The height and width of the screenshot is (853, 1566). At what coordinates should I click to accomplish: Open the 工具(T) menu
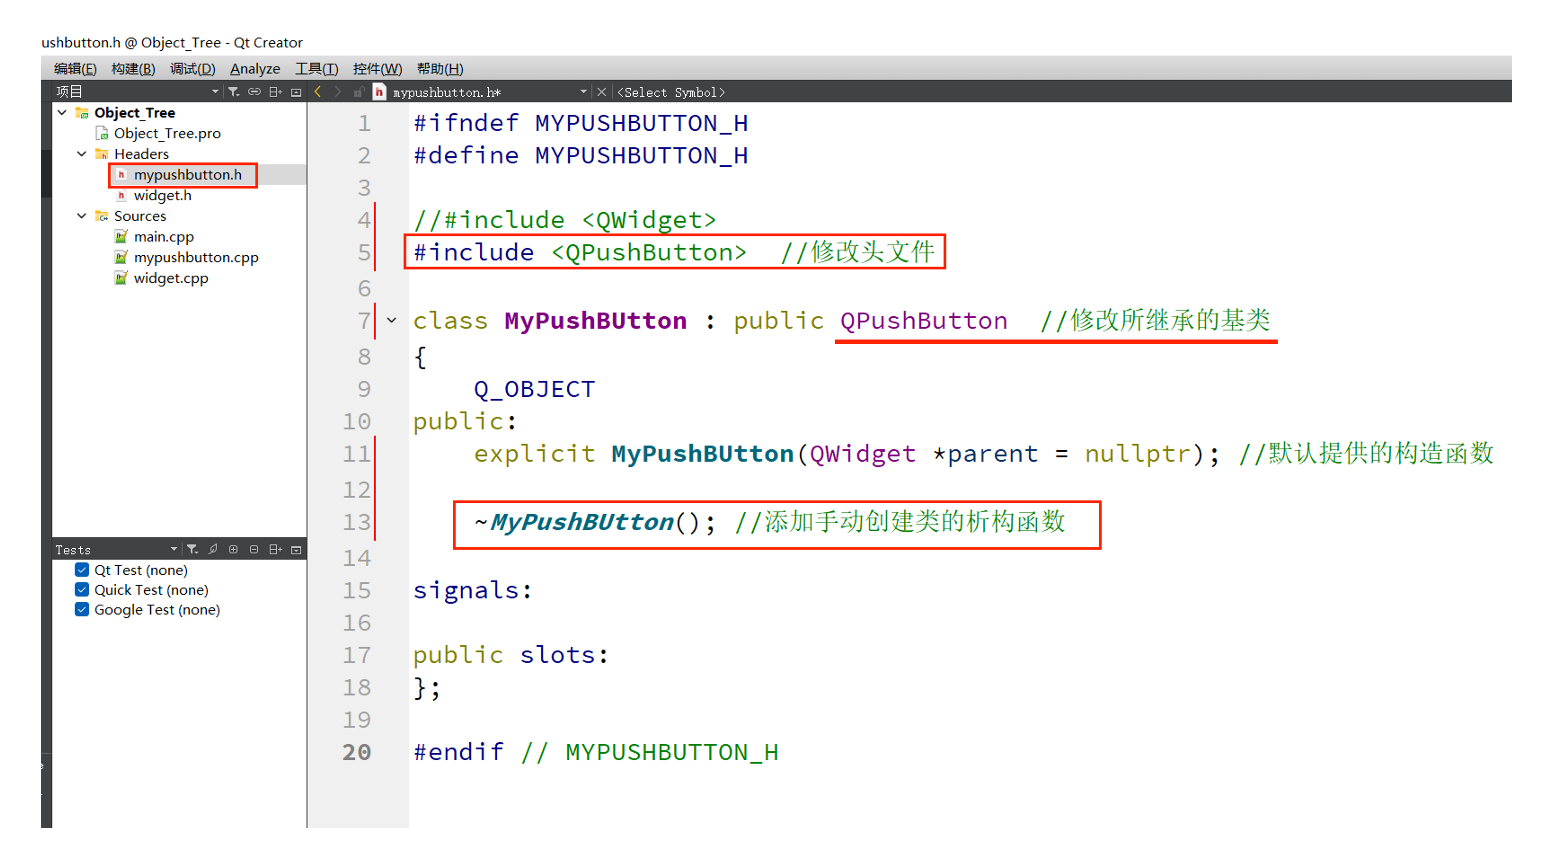[316, 68]
